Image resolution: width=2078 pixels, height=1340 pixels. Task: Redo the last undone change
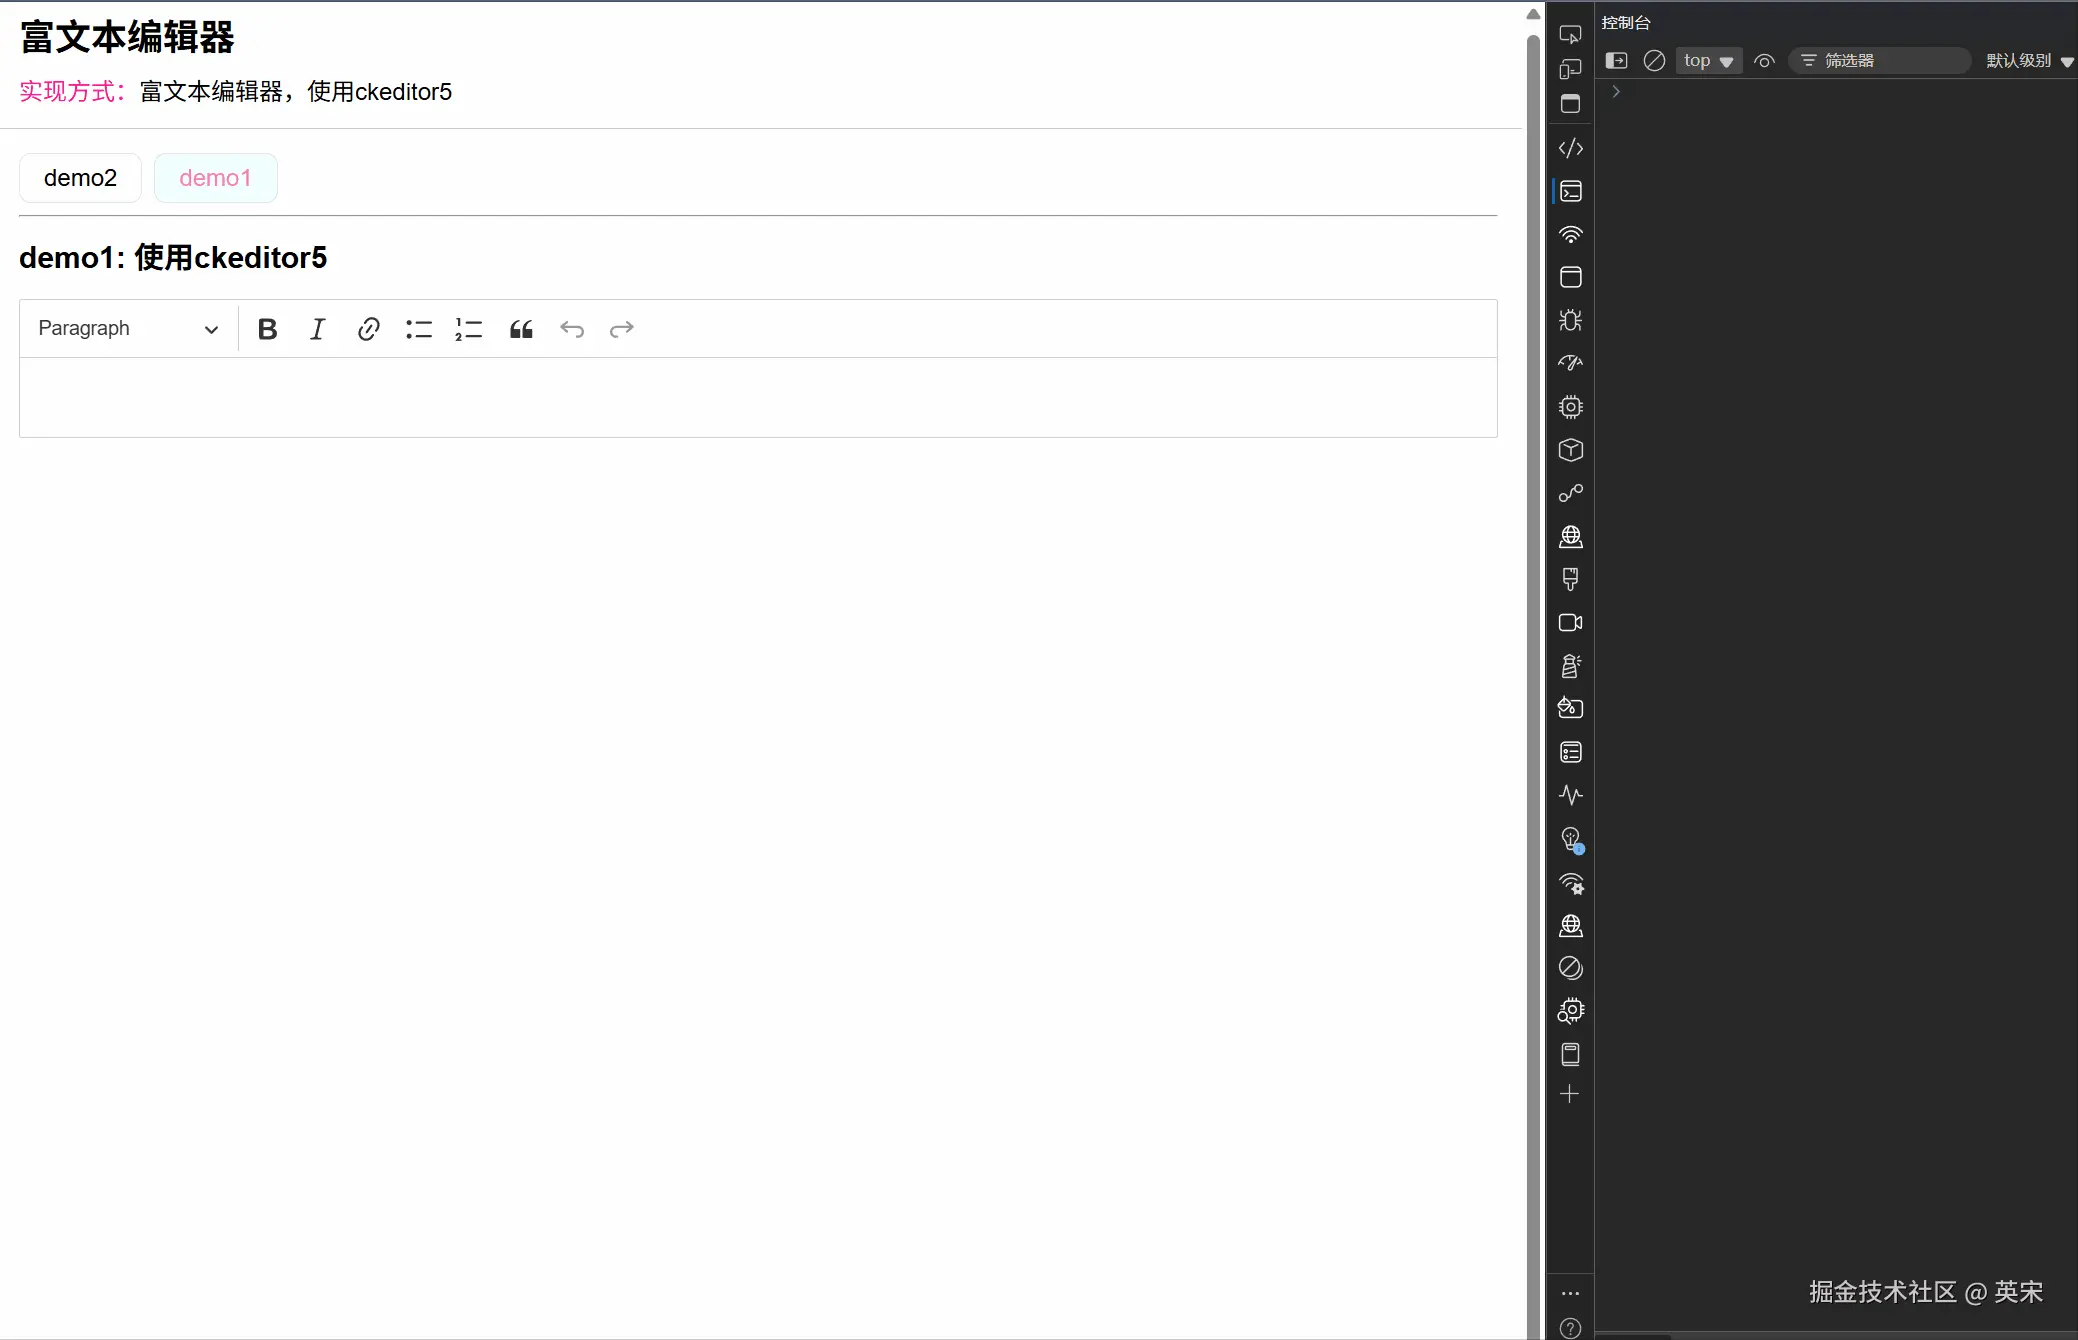[x=622, y=329]
